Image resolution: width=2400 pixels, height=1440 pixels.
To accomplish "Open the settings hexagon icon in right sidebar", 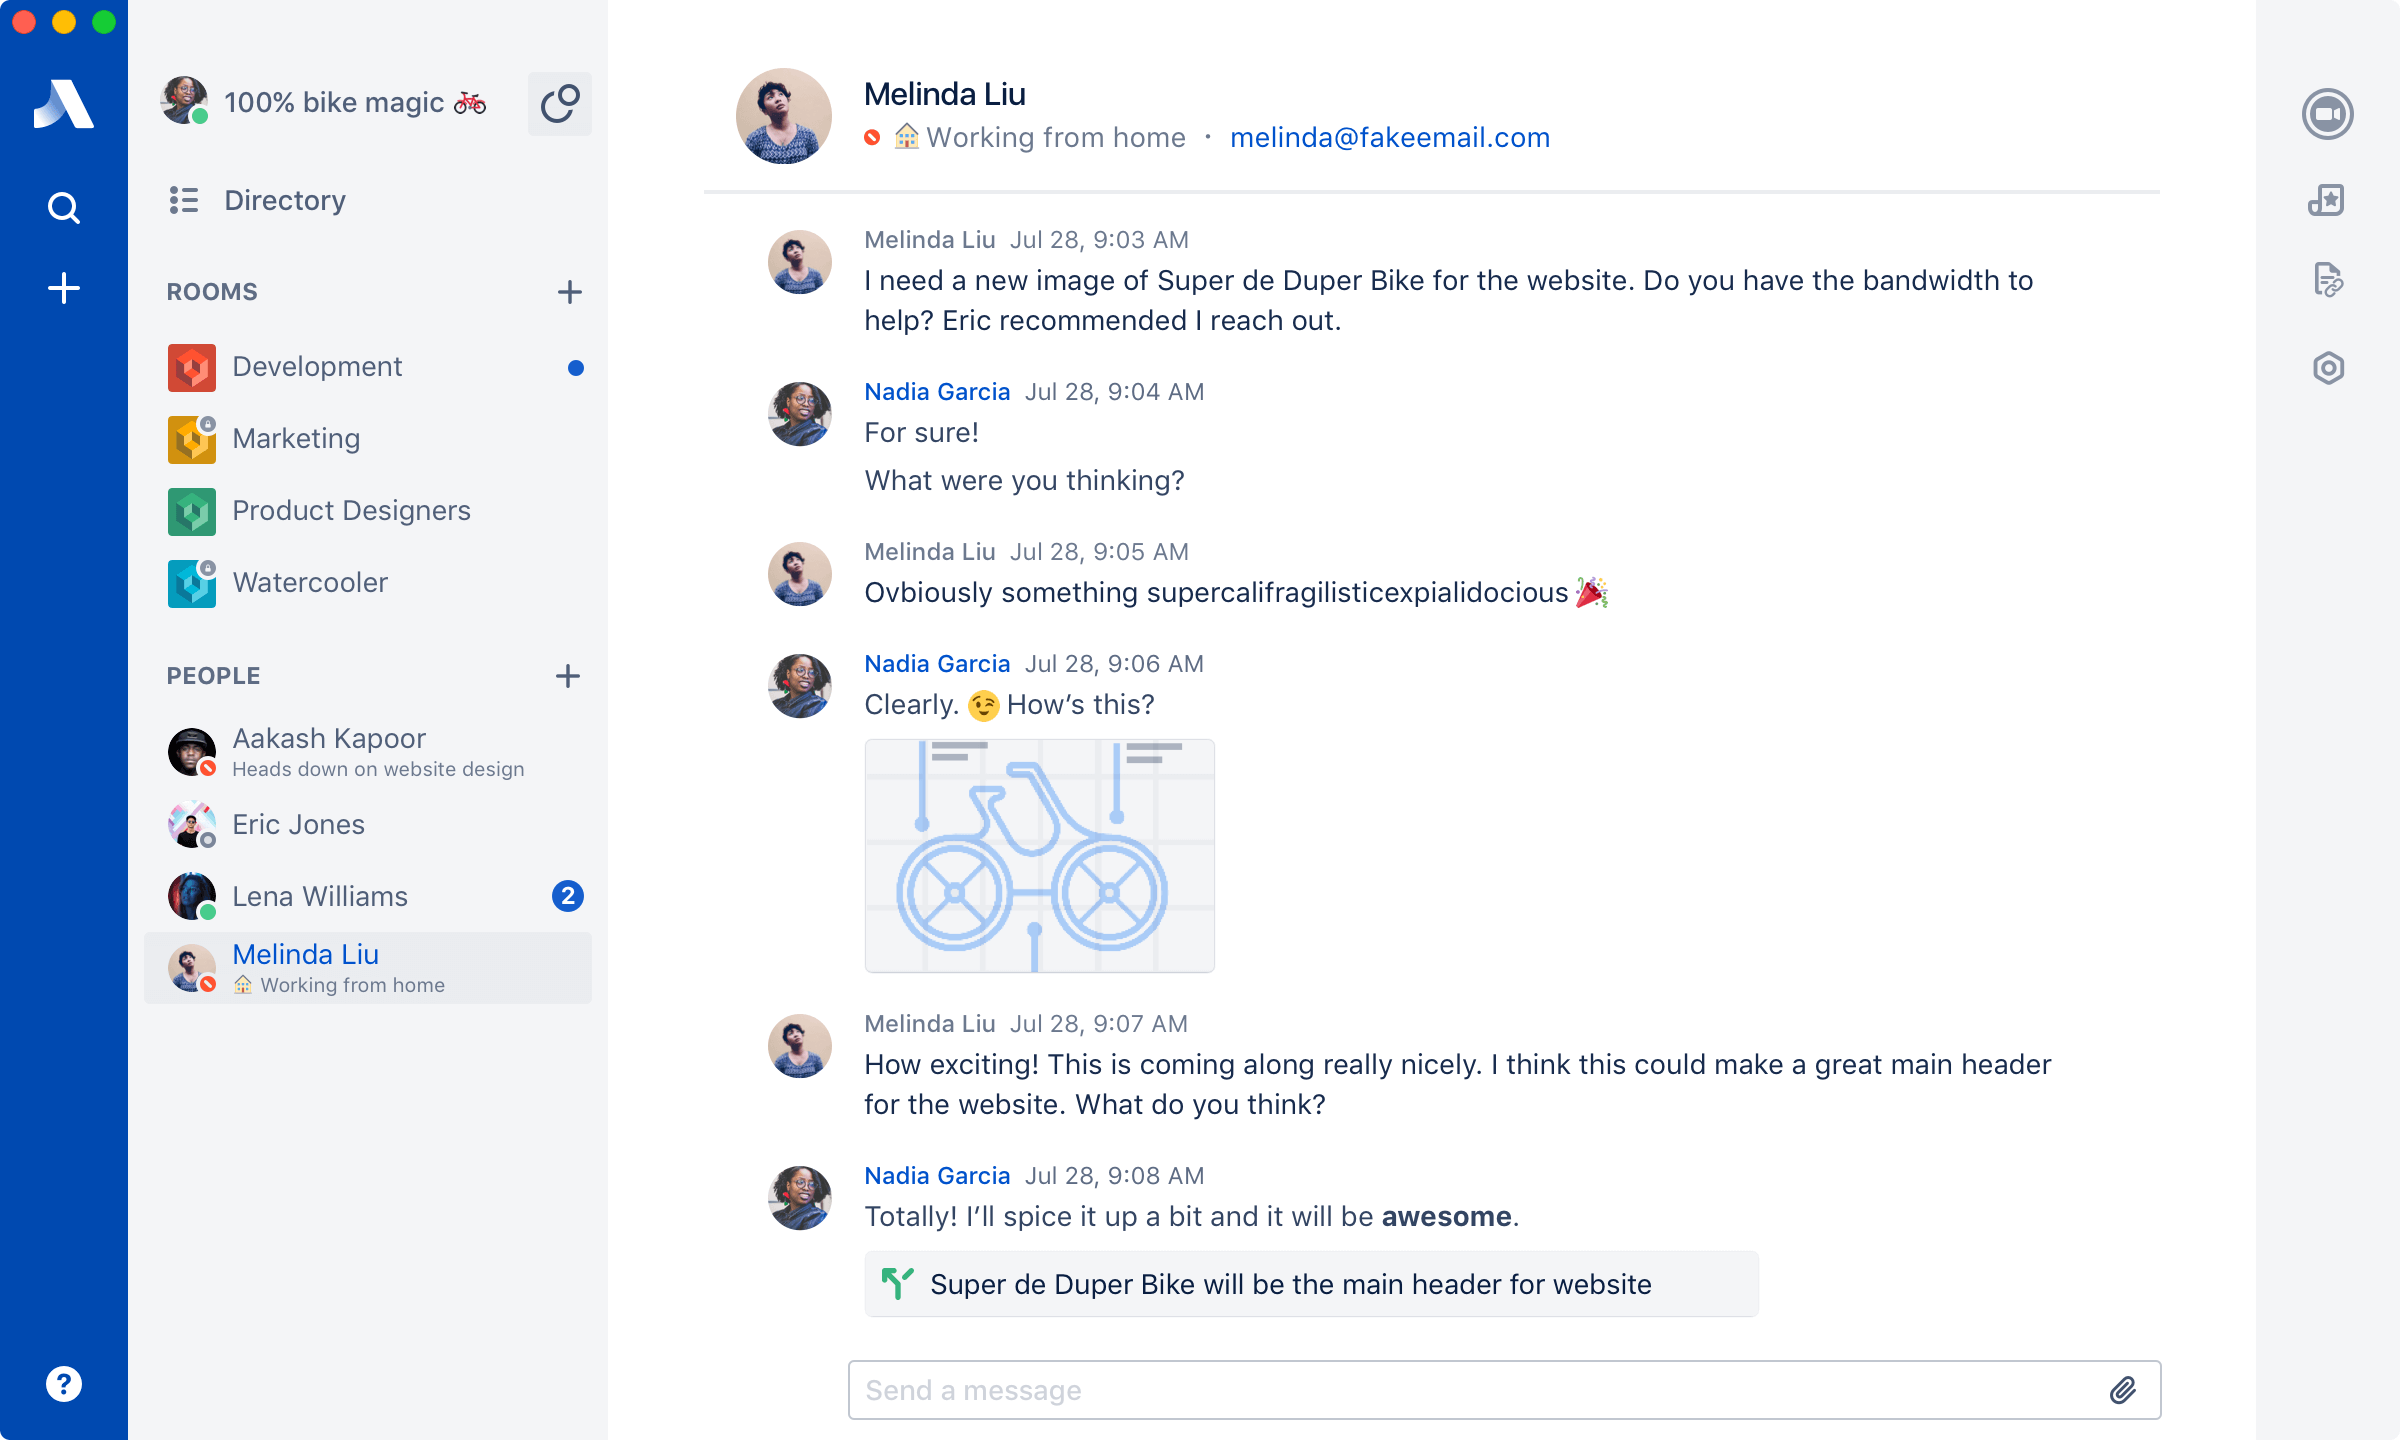I will 2328,368.
